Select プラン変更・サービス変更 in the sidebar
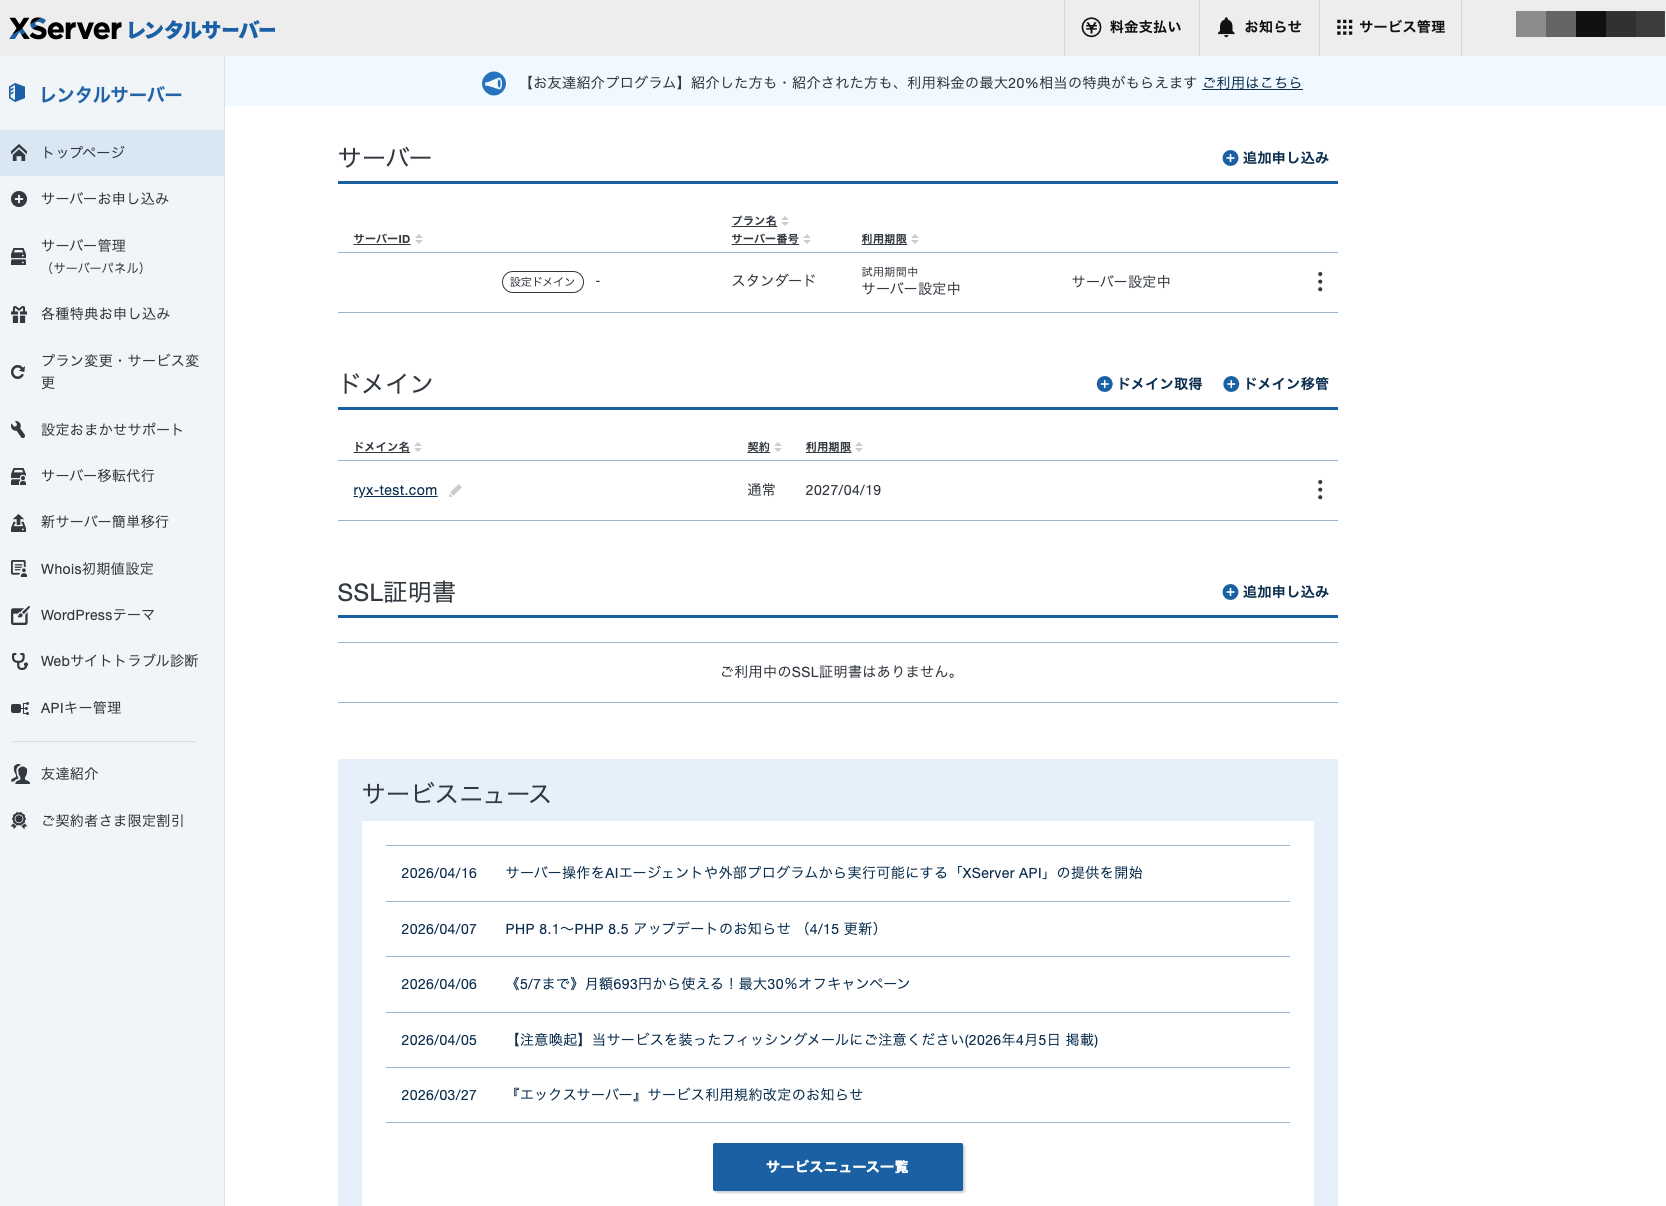This screenshot has width=1666, height=1206. point(112,372)
